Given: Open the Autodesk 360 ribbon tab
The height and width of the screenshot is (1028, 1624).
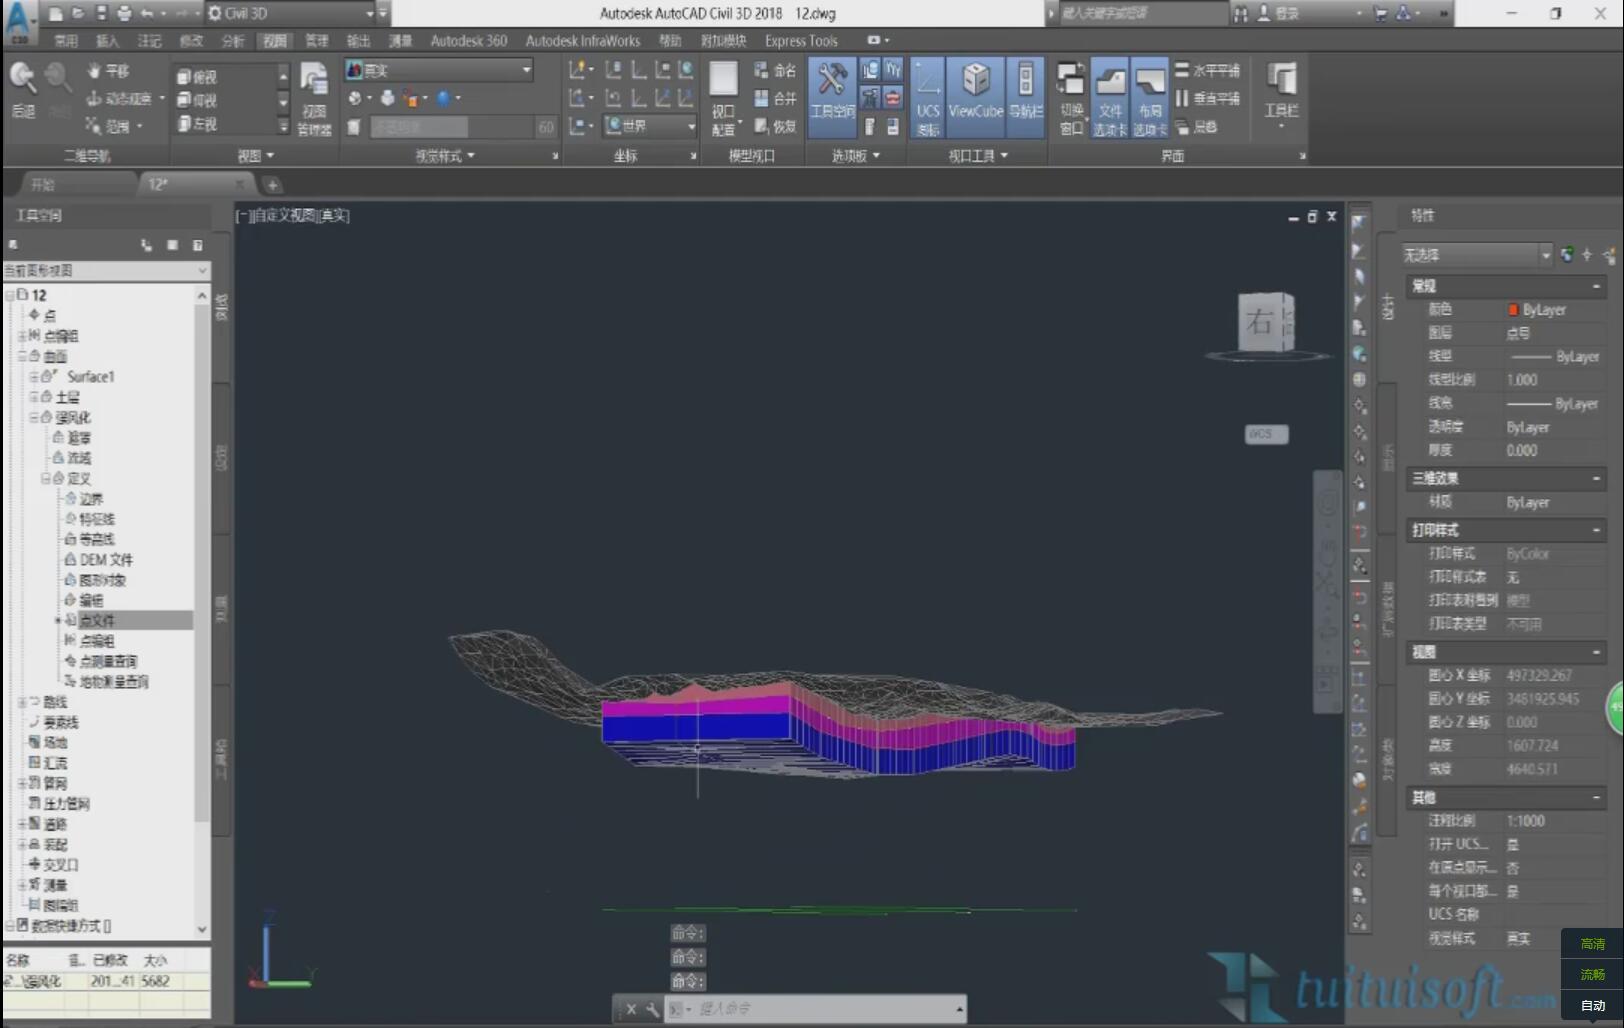Looking at the screenshot, I should pyautogui.click(x=468, y=41).
